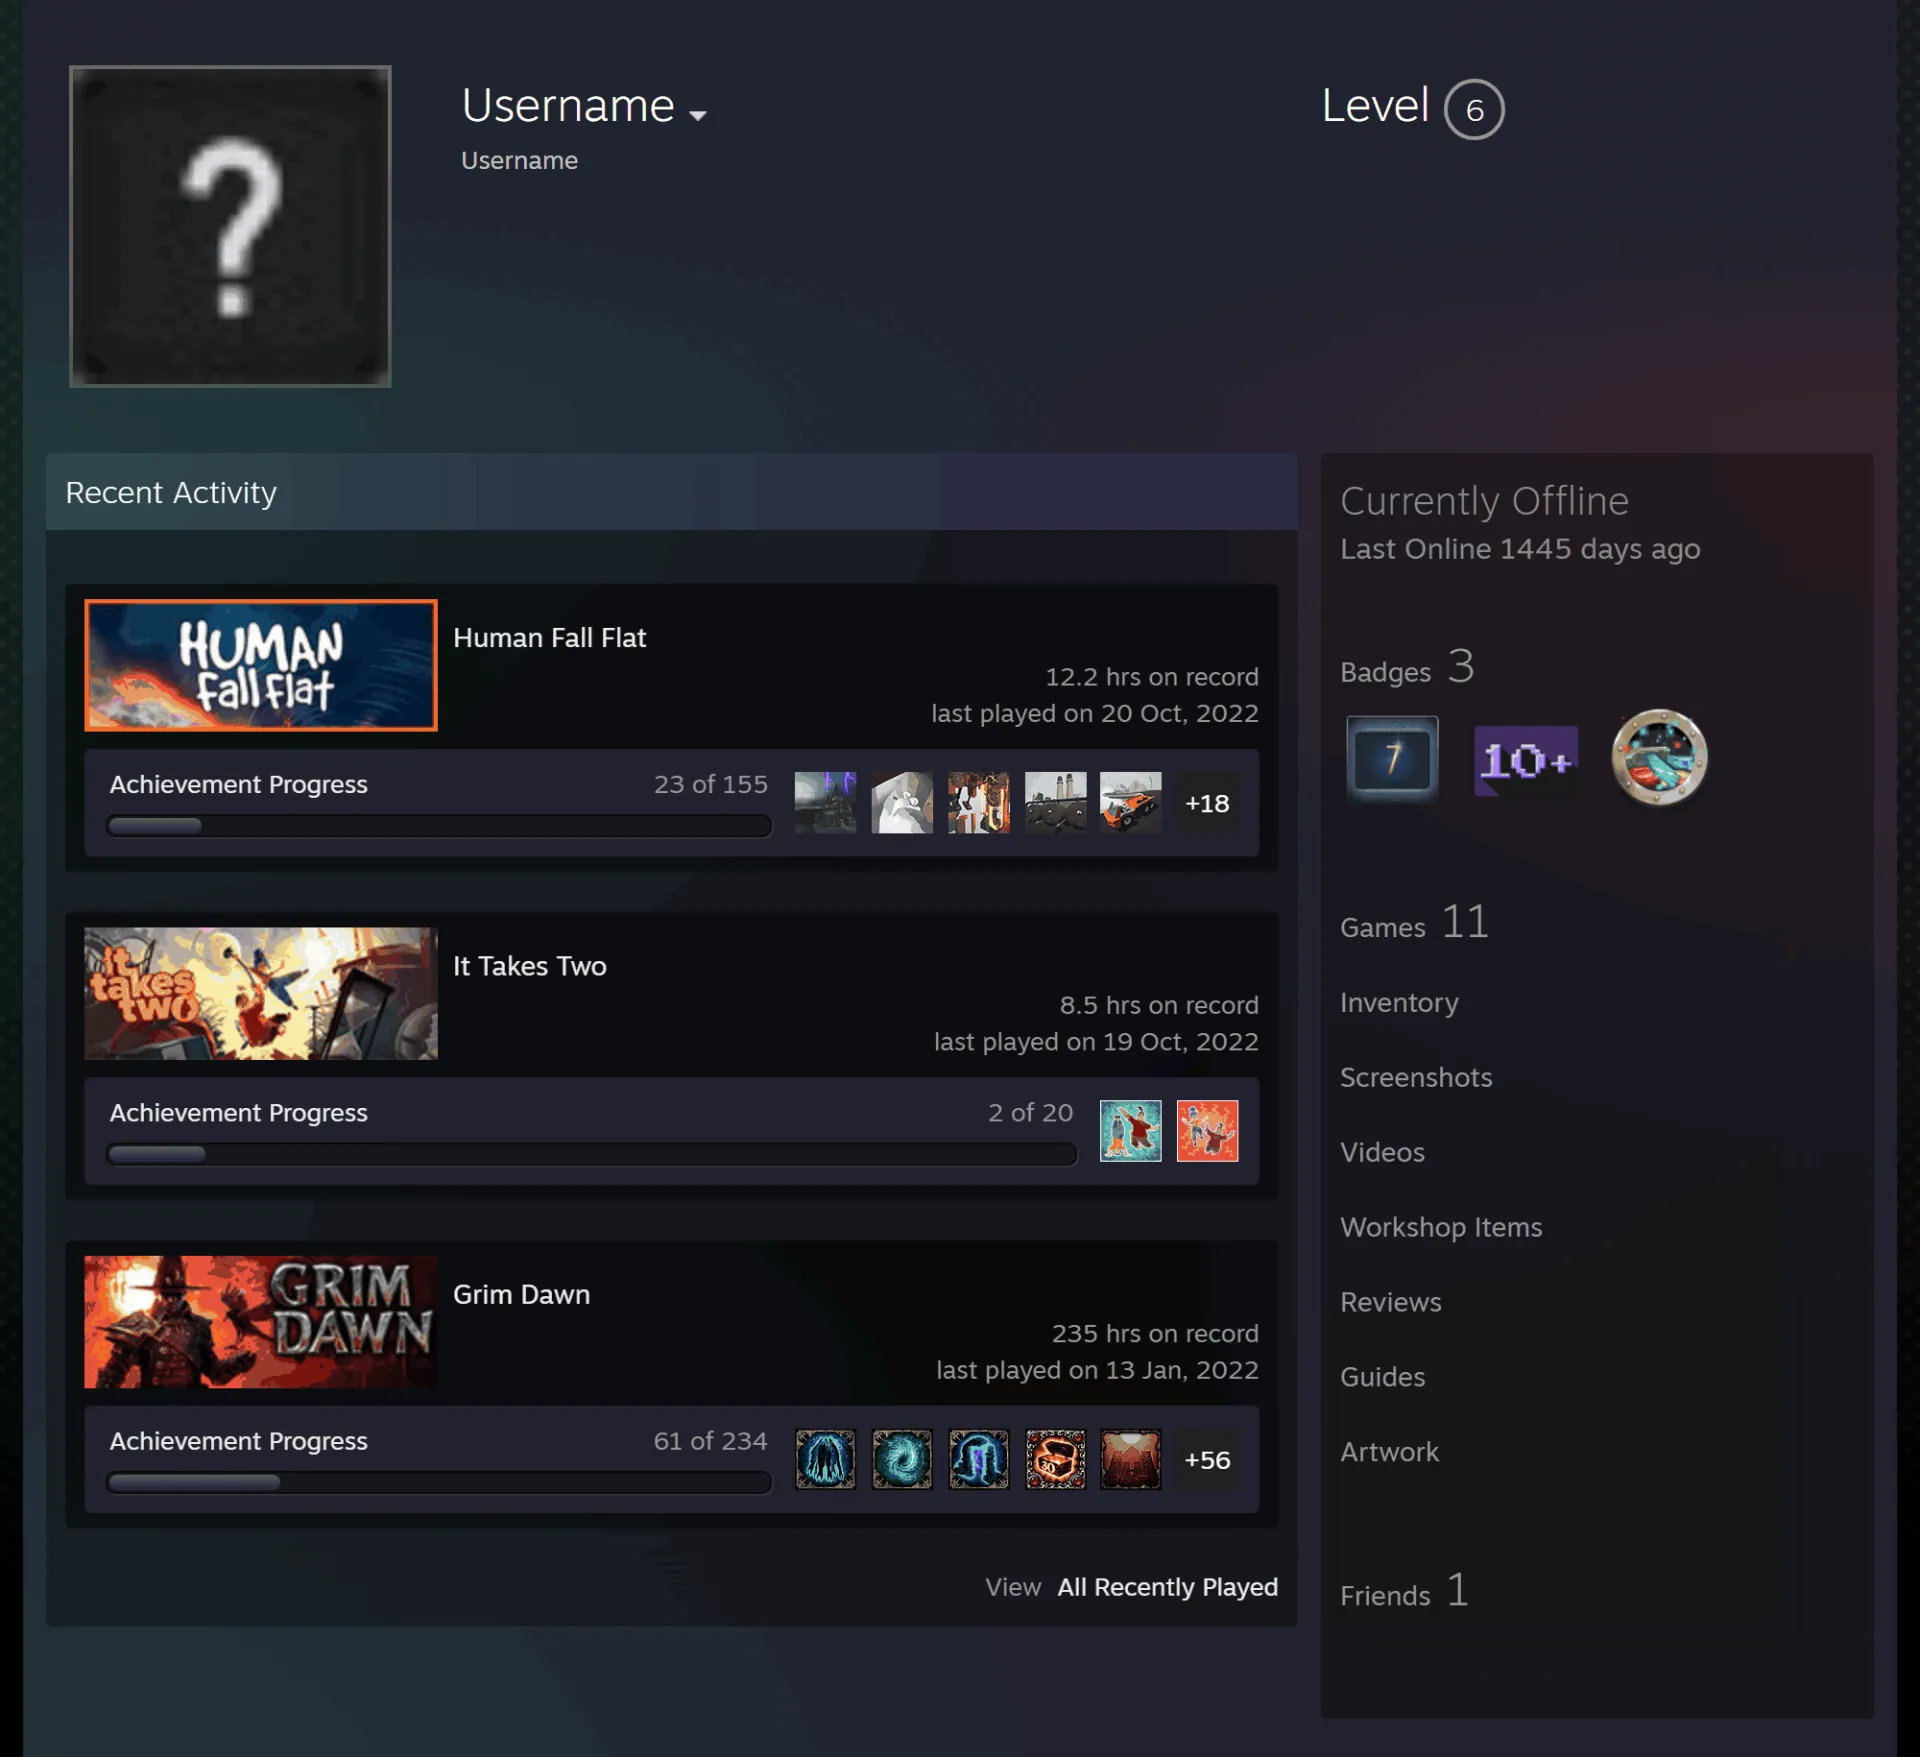Image resolution: width=1920 pixels, height=1757 pixels.
Task: Select the orange-vehicle Human Fall Flat achievement icon
Action: tap(1131, 803)
